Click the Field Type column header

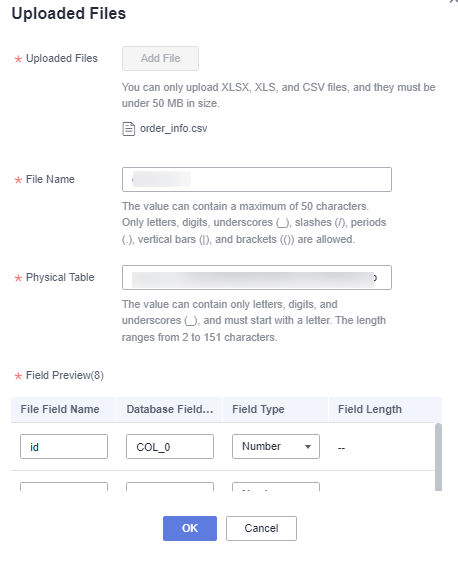click(x=258, y=409)
